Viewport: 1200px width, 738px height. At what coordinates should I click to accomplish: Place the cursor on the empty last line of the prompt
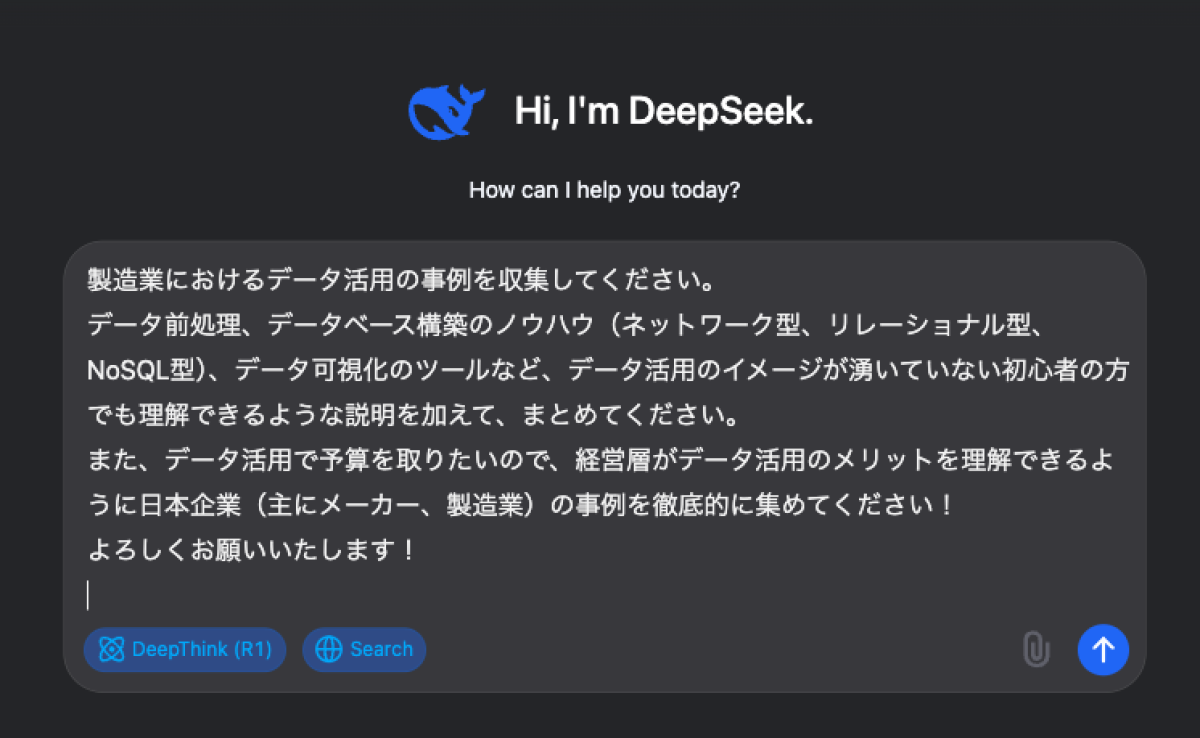coord(400,596)
